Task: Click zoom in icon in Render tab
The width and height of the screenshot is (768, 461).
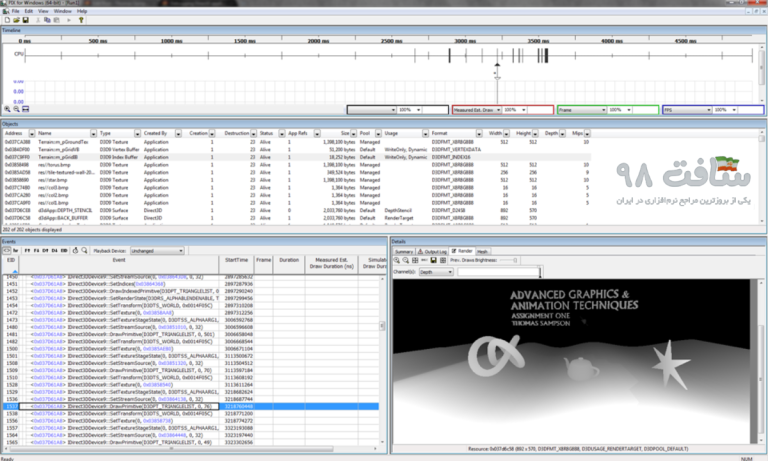Action: 396,260
